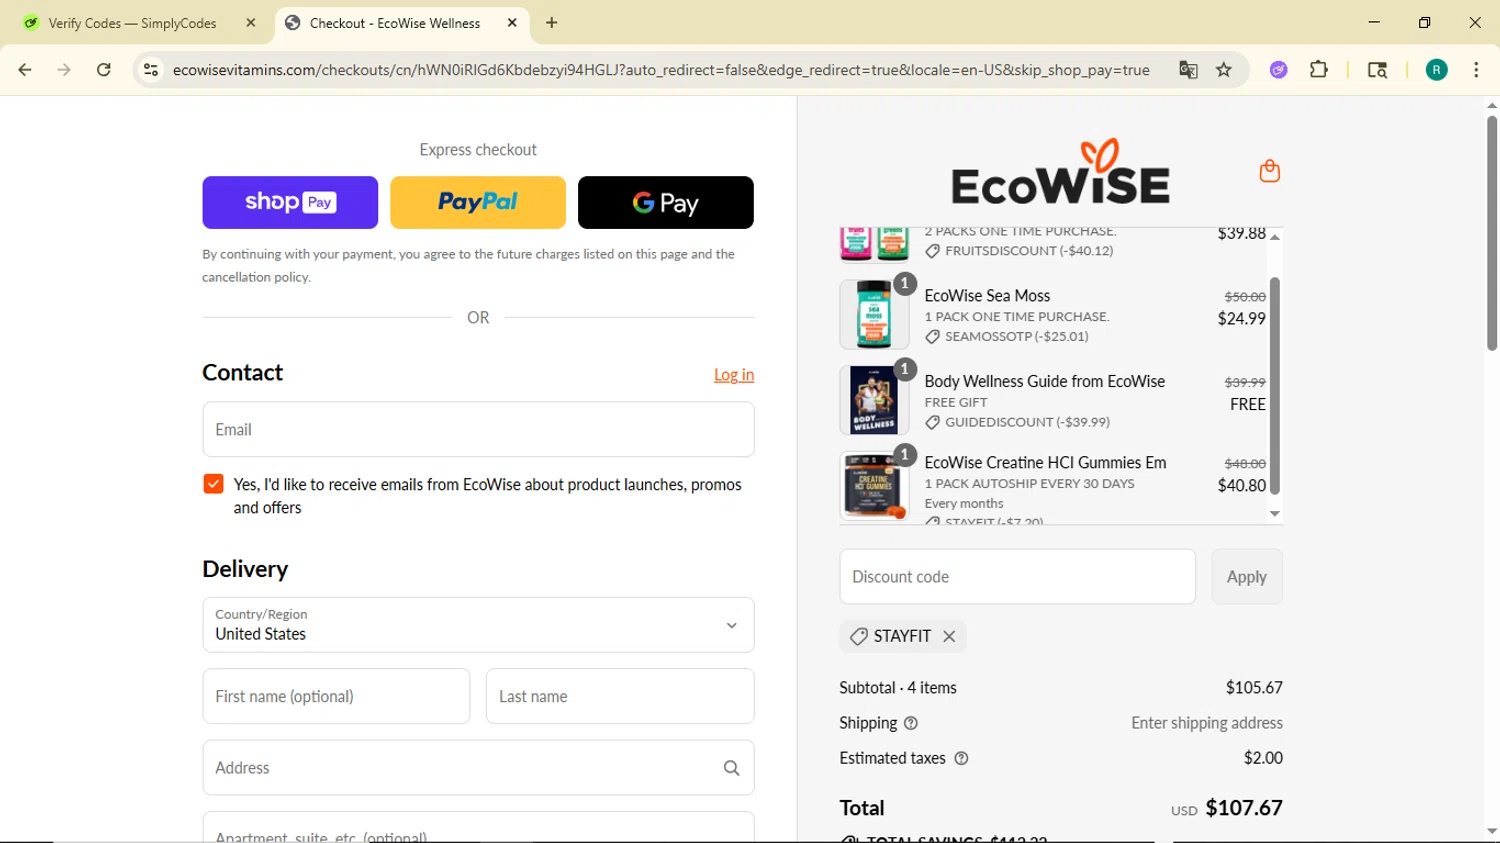
Task: Click the order summary scrollbar thumb
Action: point(1275,386)
